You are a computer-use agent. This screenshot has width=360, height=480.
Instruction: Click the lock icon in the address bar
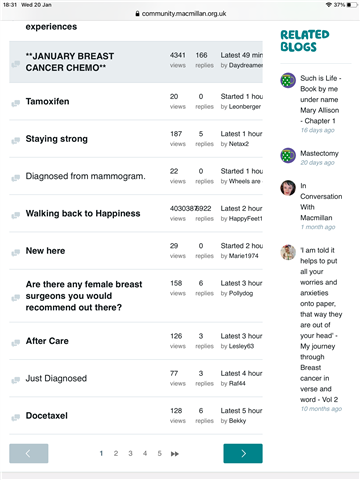click(137, 14)
